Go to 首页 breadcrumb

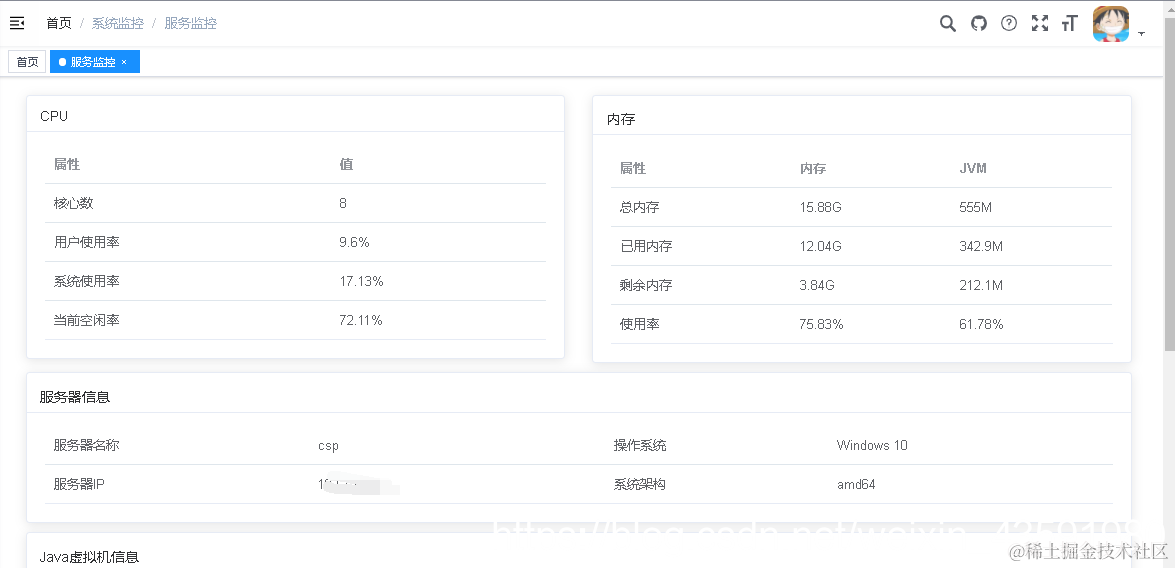58,23
